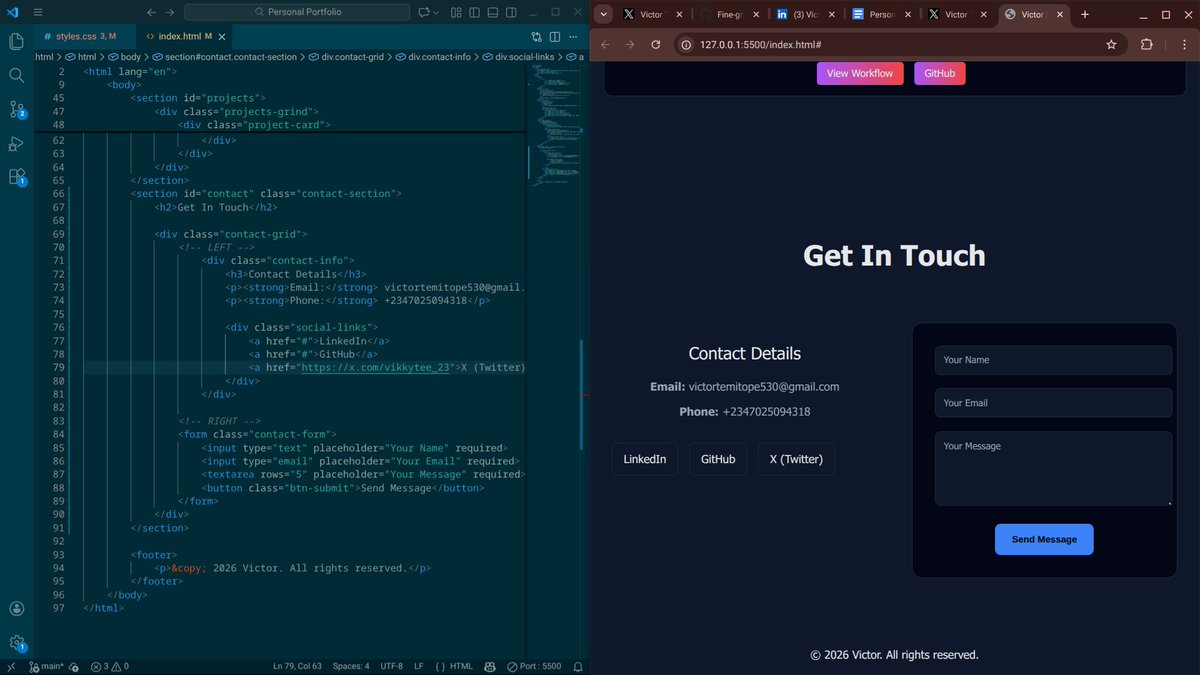Viewport: 1200px width, 675px height.
Task: Switch to the Fine-g browser tab
Action: pos(728,15)
